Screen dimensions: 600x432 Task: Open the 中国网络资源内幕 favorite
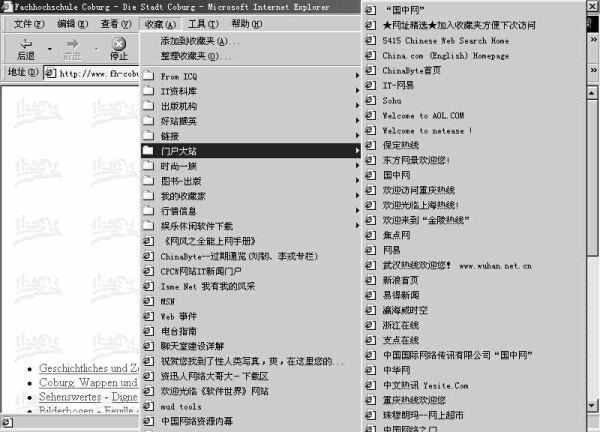(x=251, y=421)
